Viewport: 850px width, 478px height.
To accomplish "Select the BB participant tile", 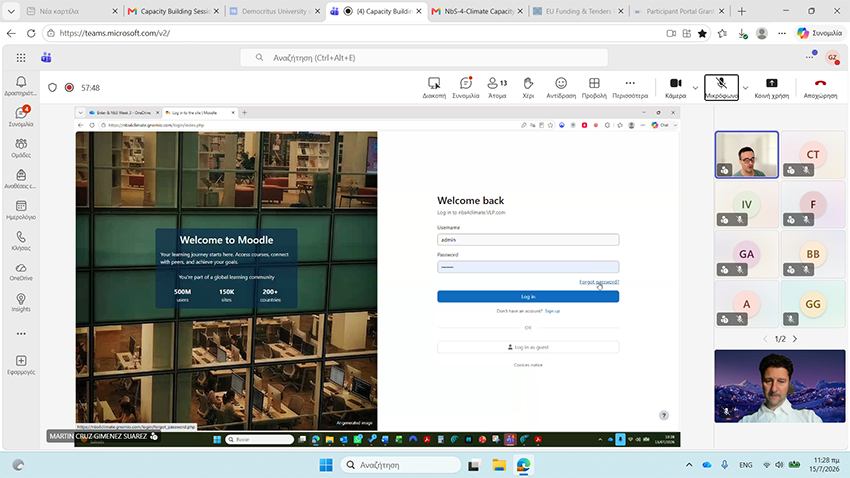I will click(x=813, y=254).
